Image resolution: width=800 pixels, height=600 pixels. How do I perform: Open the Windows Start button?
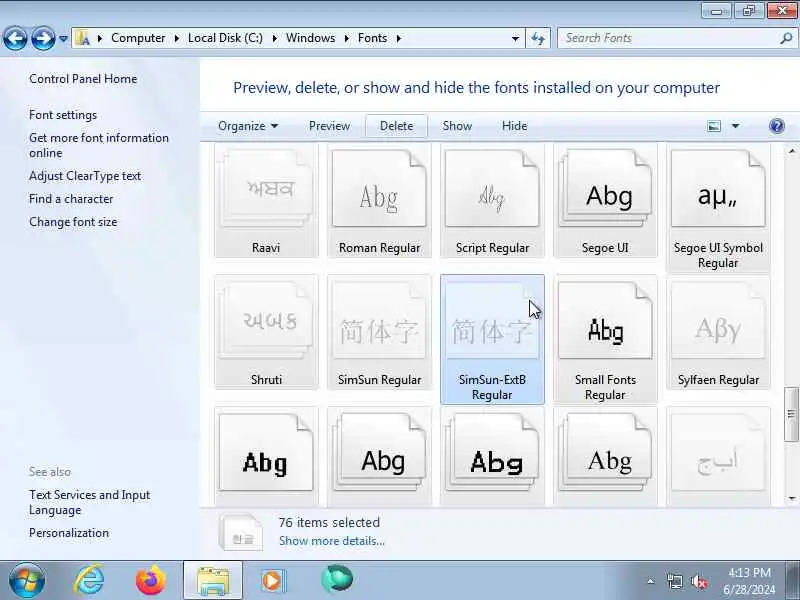26,581
